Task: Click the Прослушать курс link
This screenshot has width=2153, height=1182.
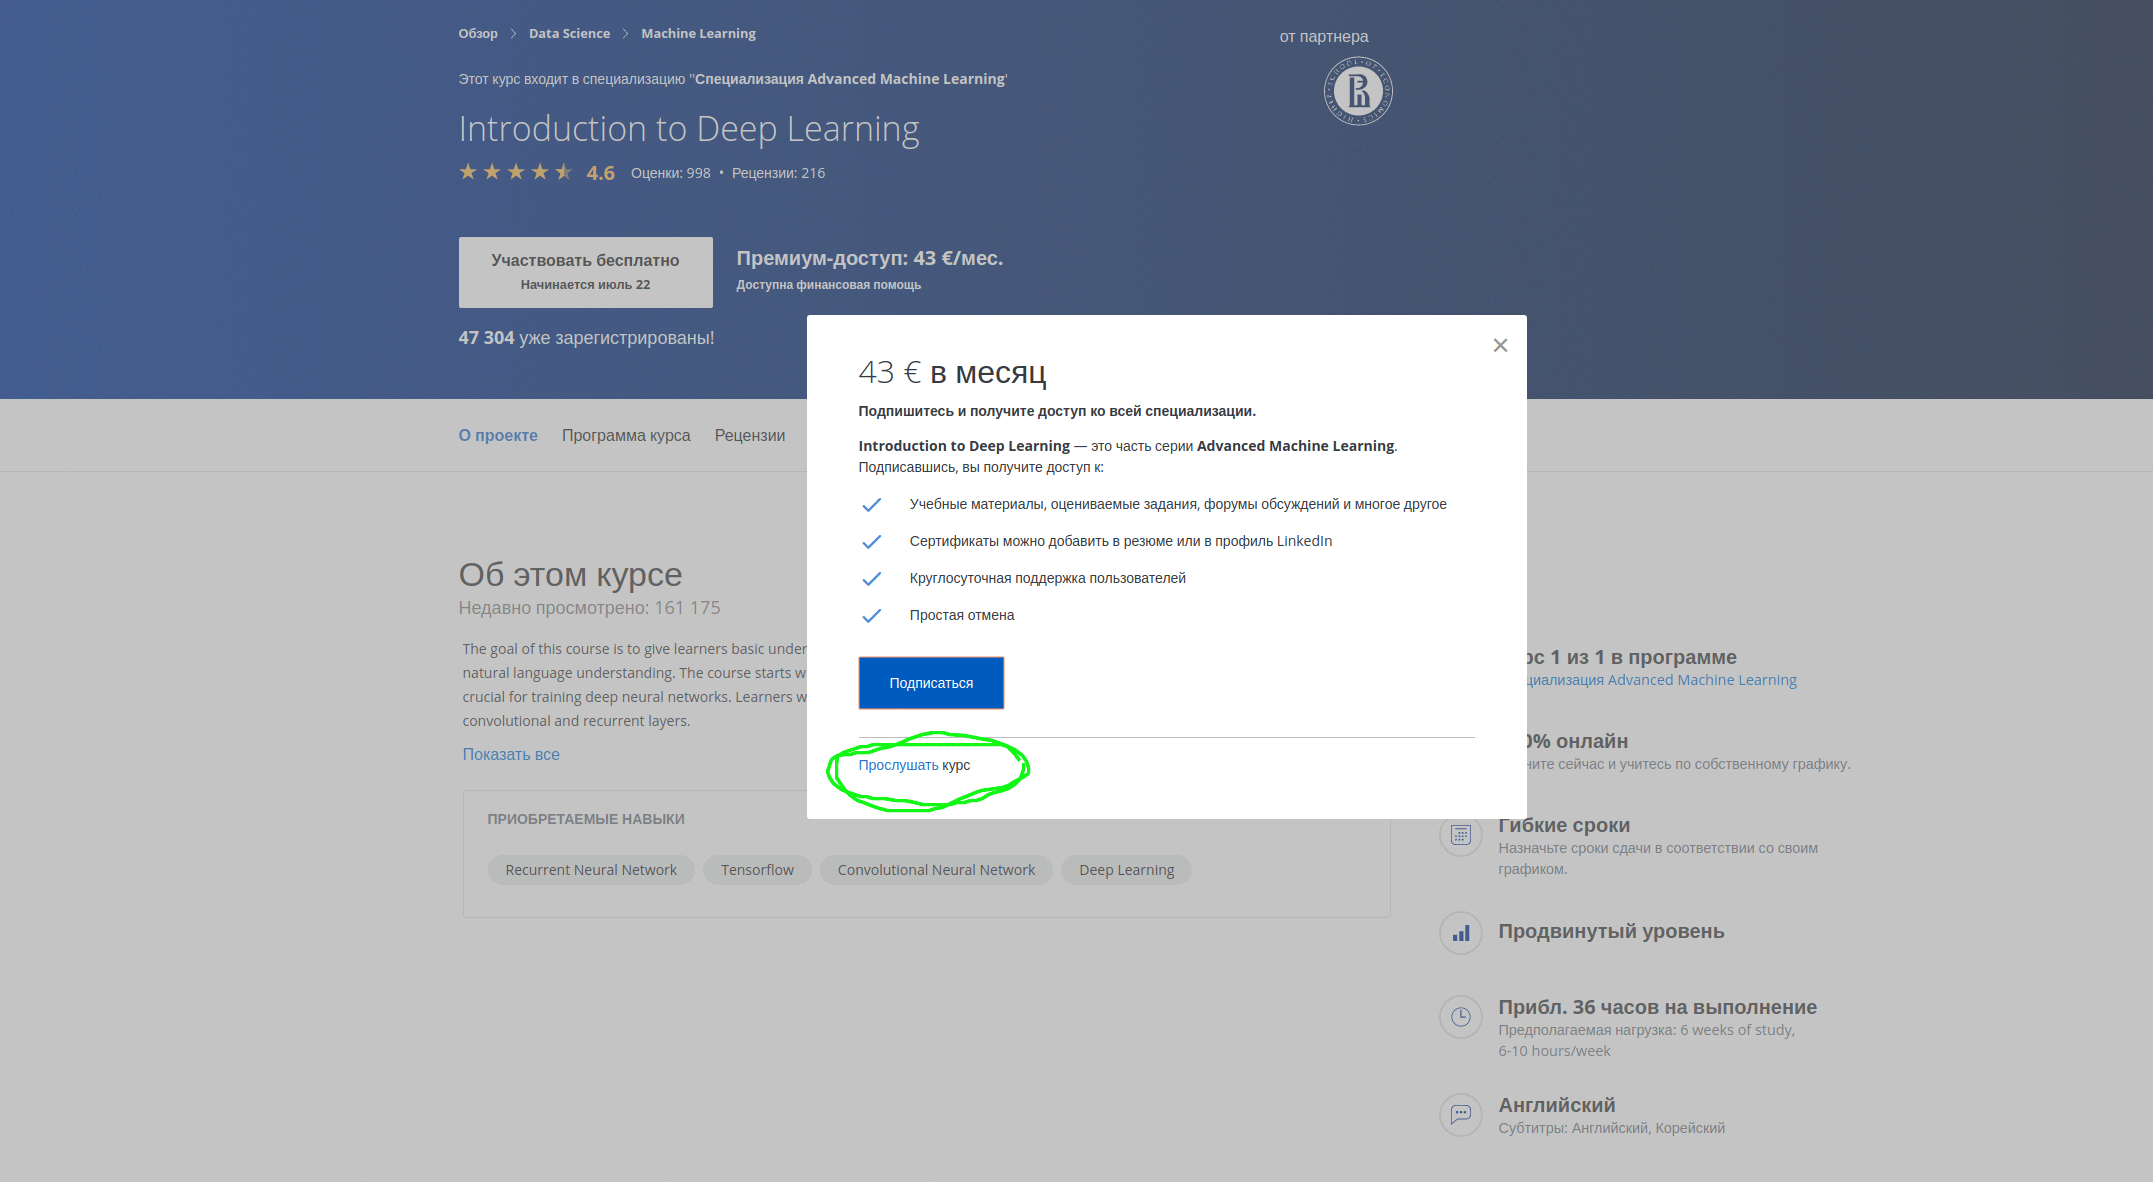Action: (x=898, y=765)
